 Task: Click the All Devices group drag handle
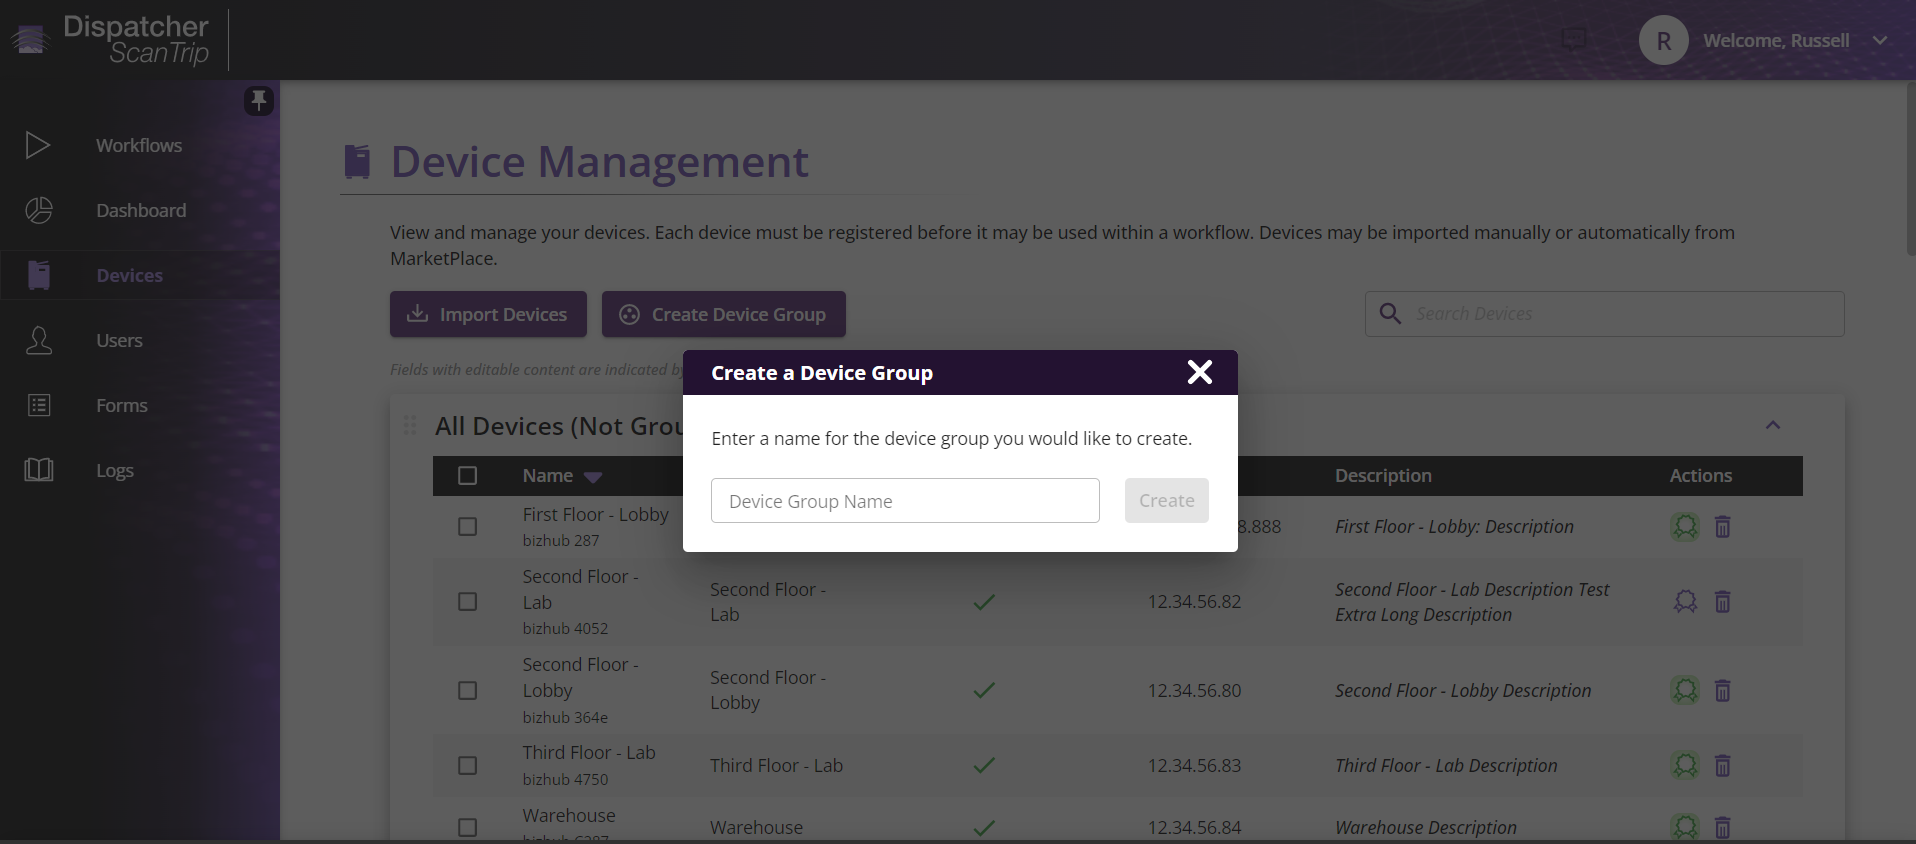click(410, 425)
